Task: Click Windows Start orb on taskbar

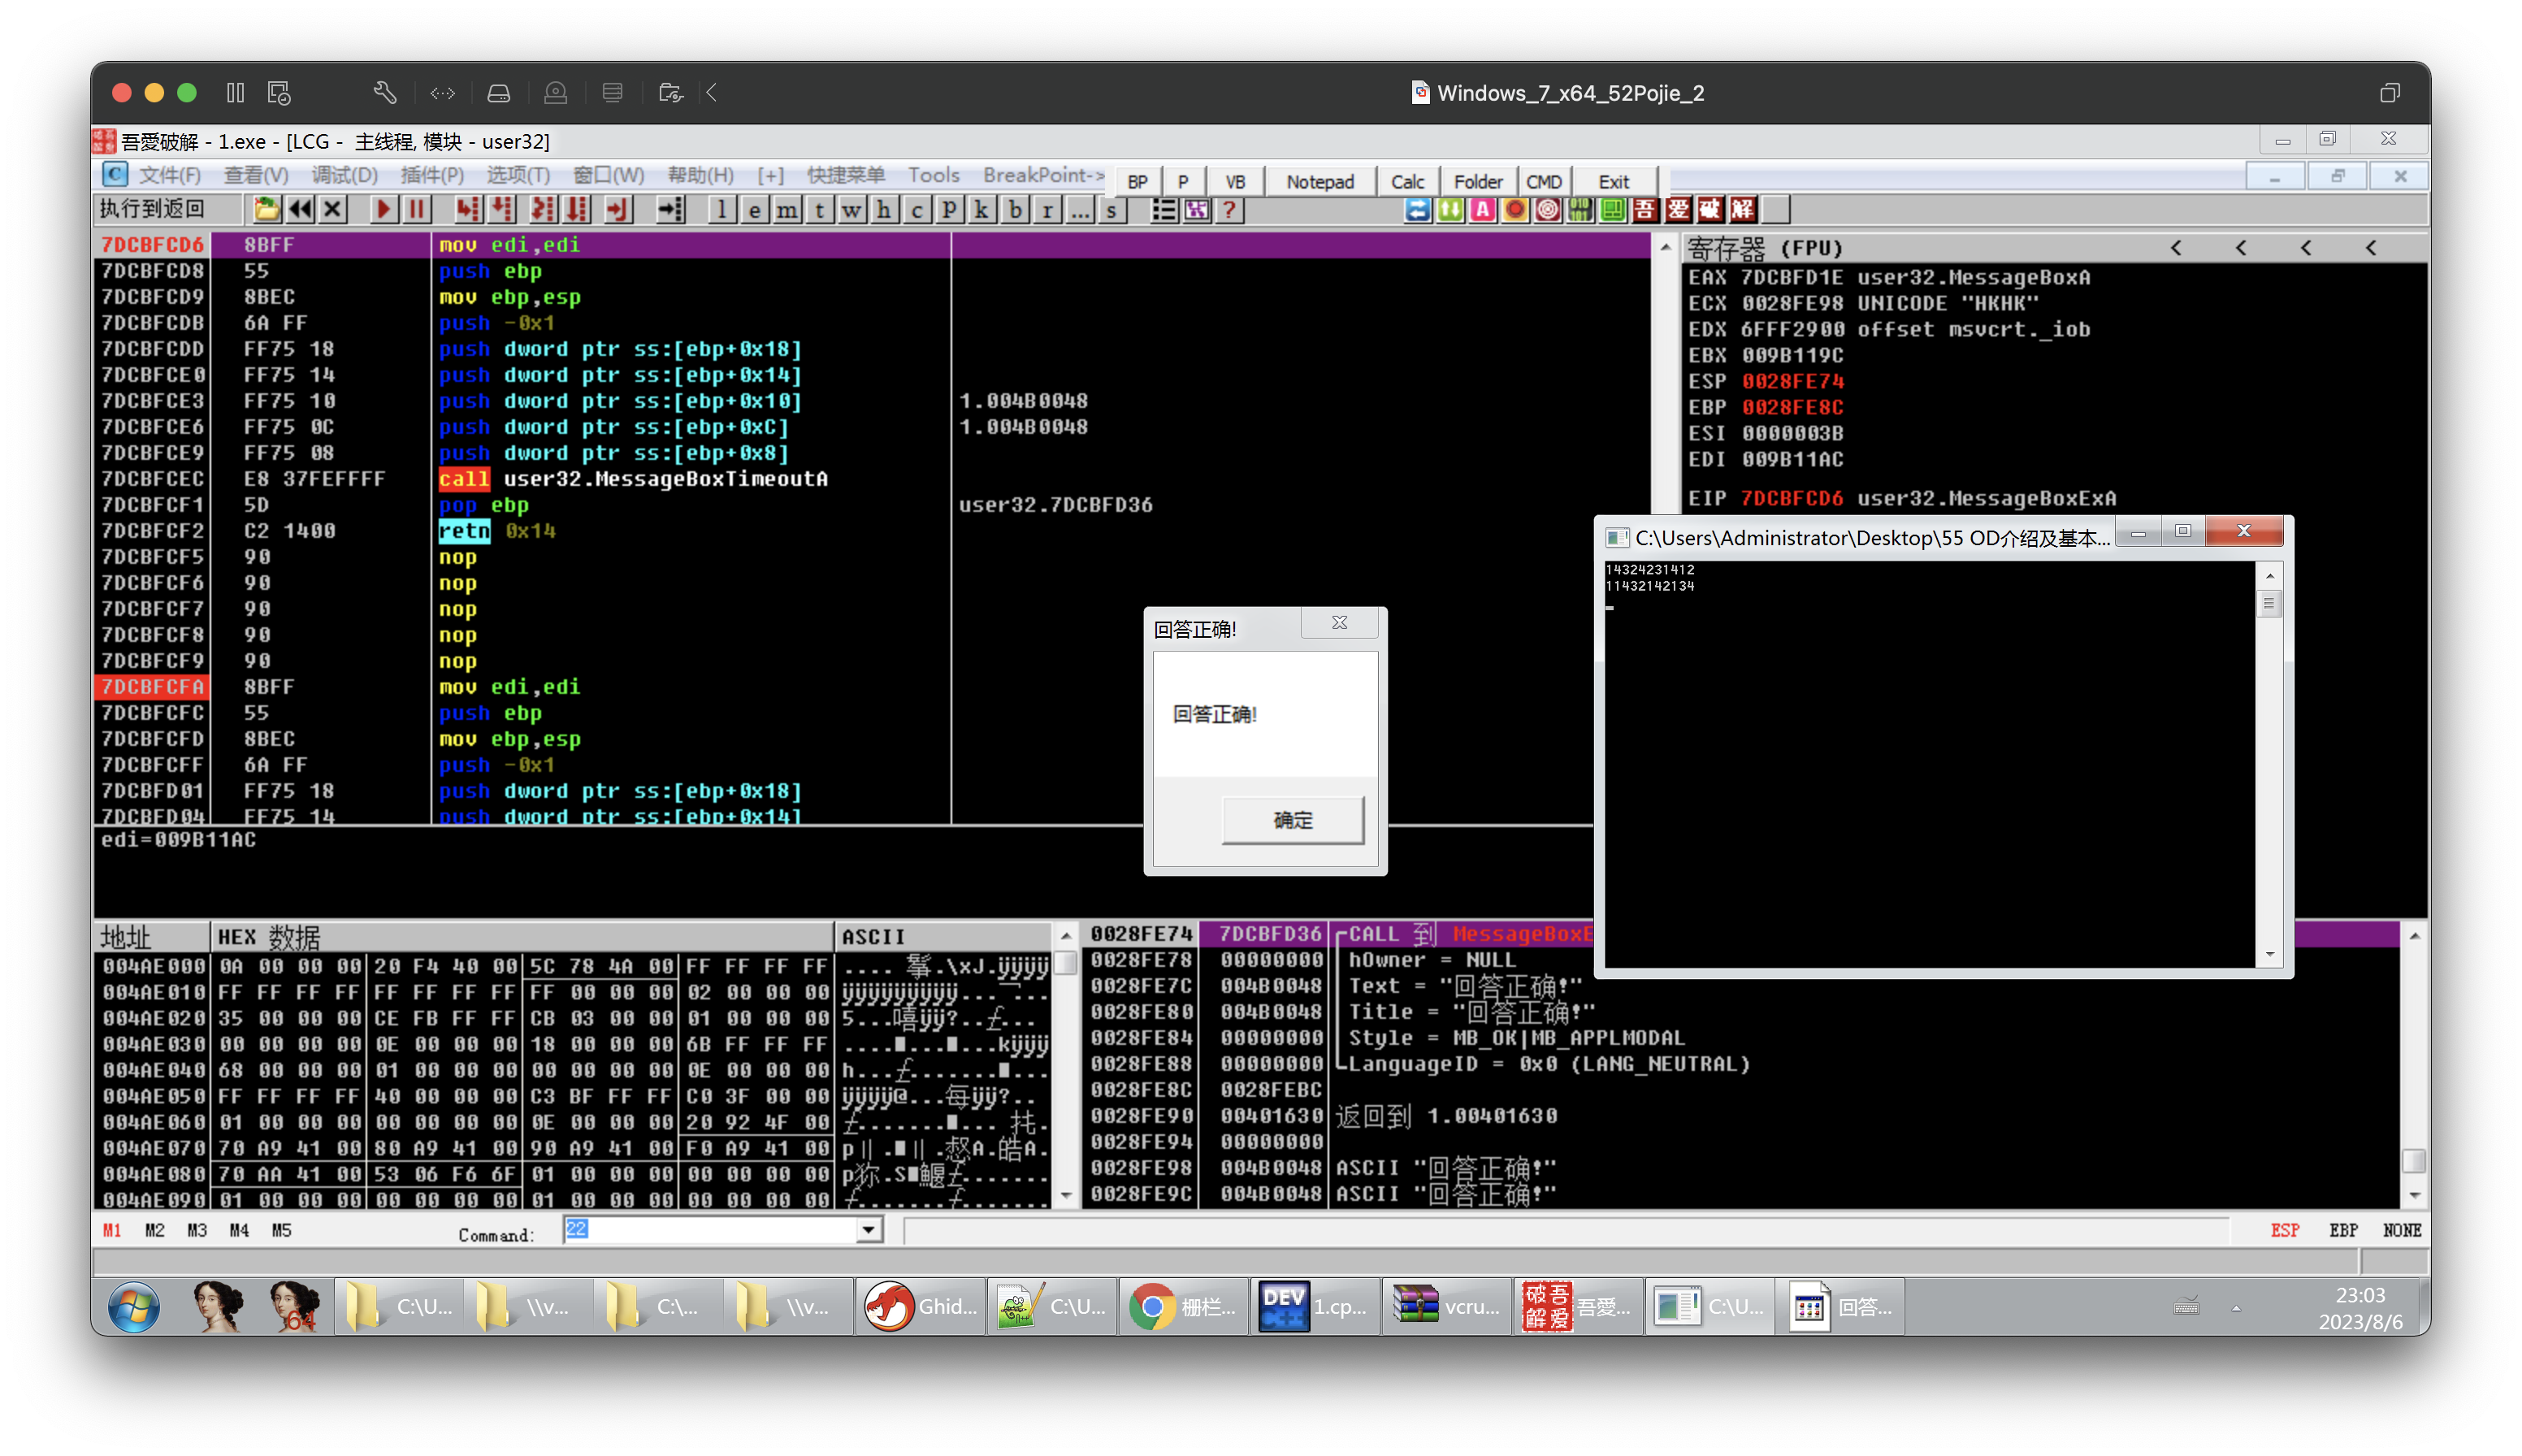Action: click(x=133, y=1306)
